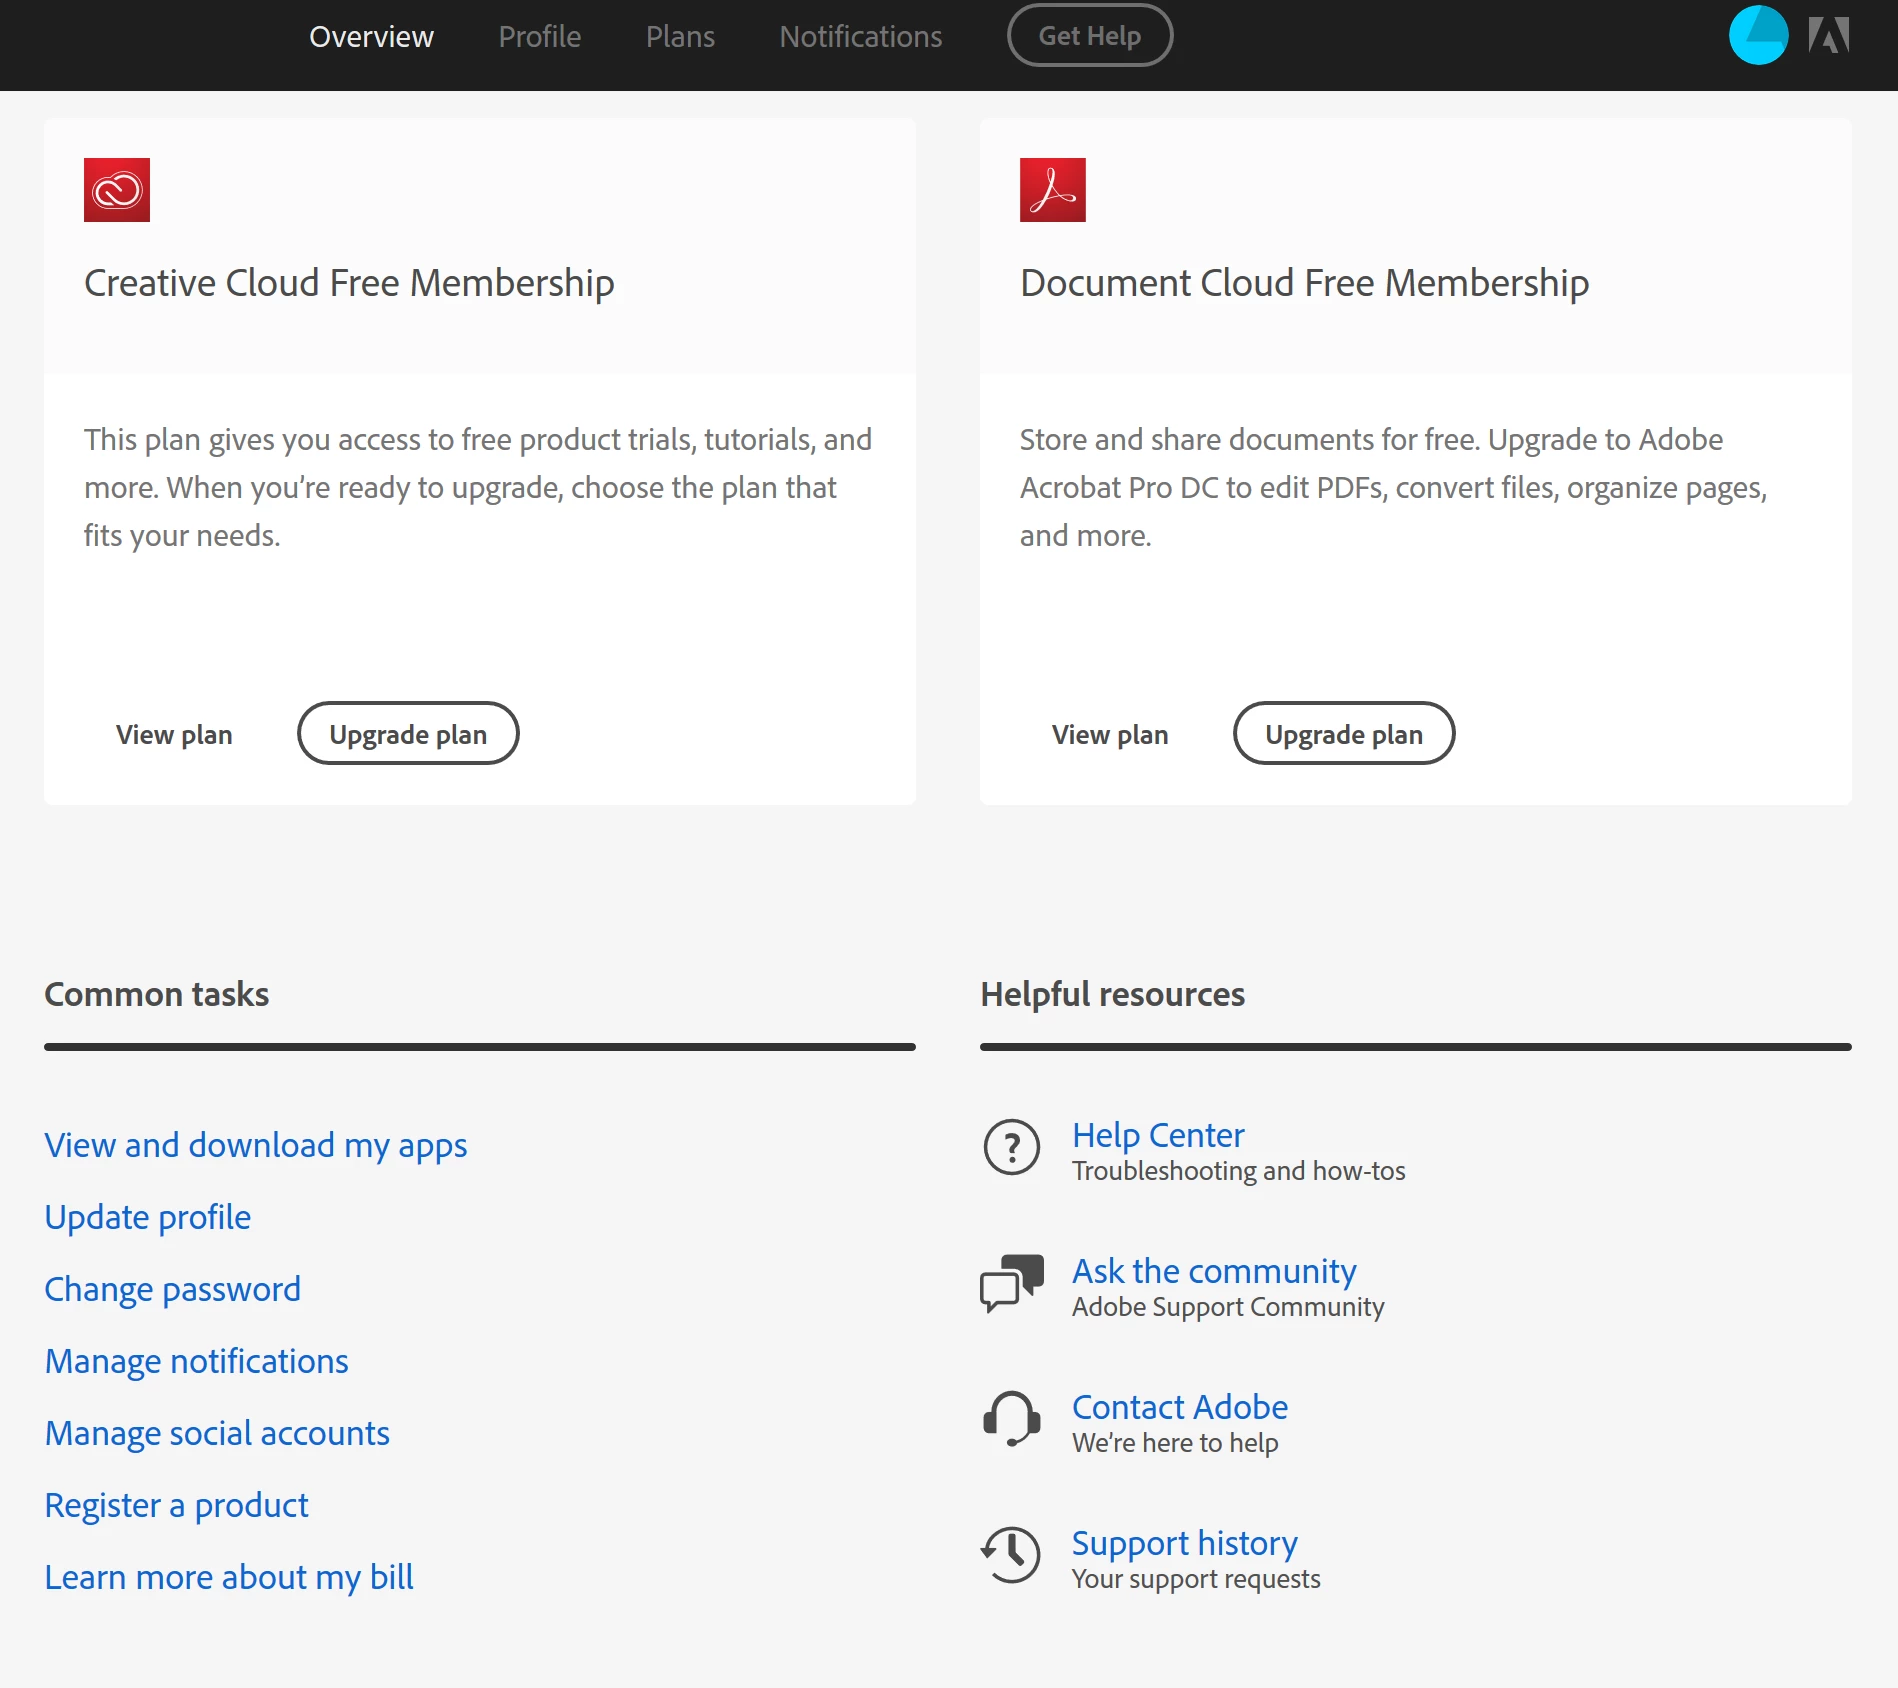View plan for Document Cloud membership
The image size is (1898, 1688).
[x=1110, y=734]
